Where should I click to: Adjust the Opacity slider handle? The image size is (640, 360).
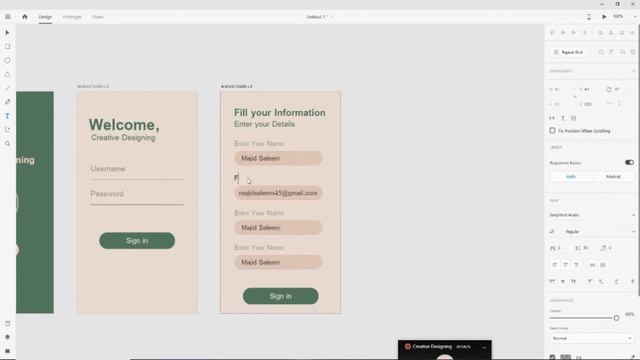click(616, 318)
